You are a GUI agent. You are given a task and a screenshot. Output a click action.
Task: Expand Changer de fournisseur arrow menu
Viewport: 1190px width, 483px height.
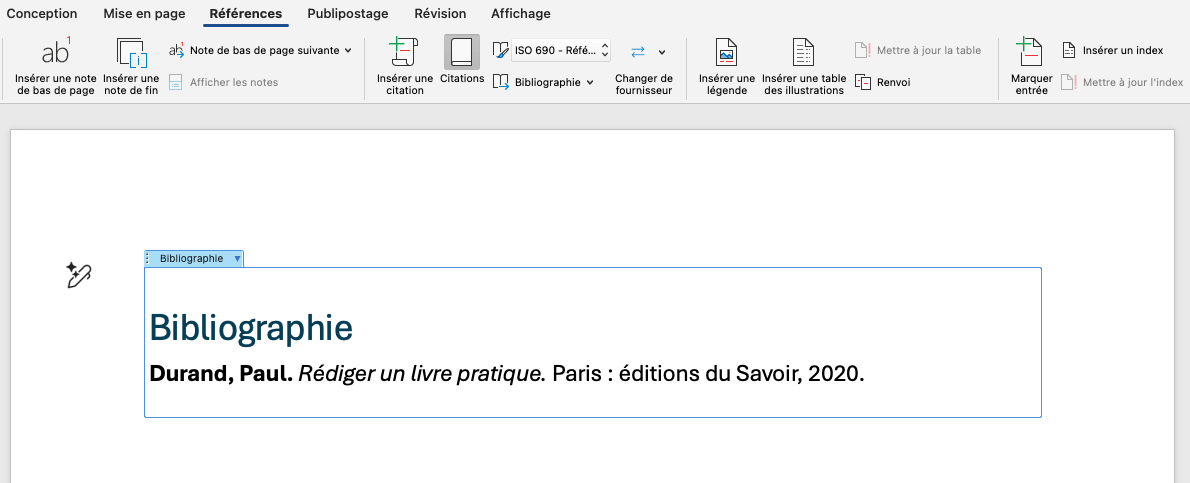(x=662, y=52)
